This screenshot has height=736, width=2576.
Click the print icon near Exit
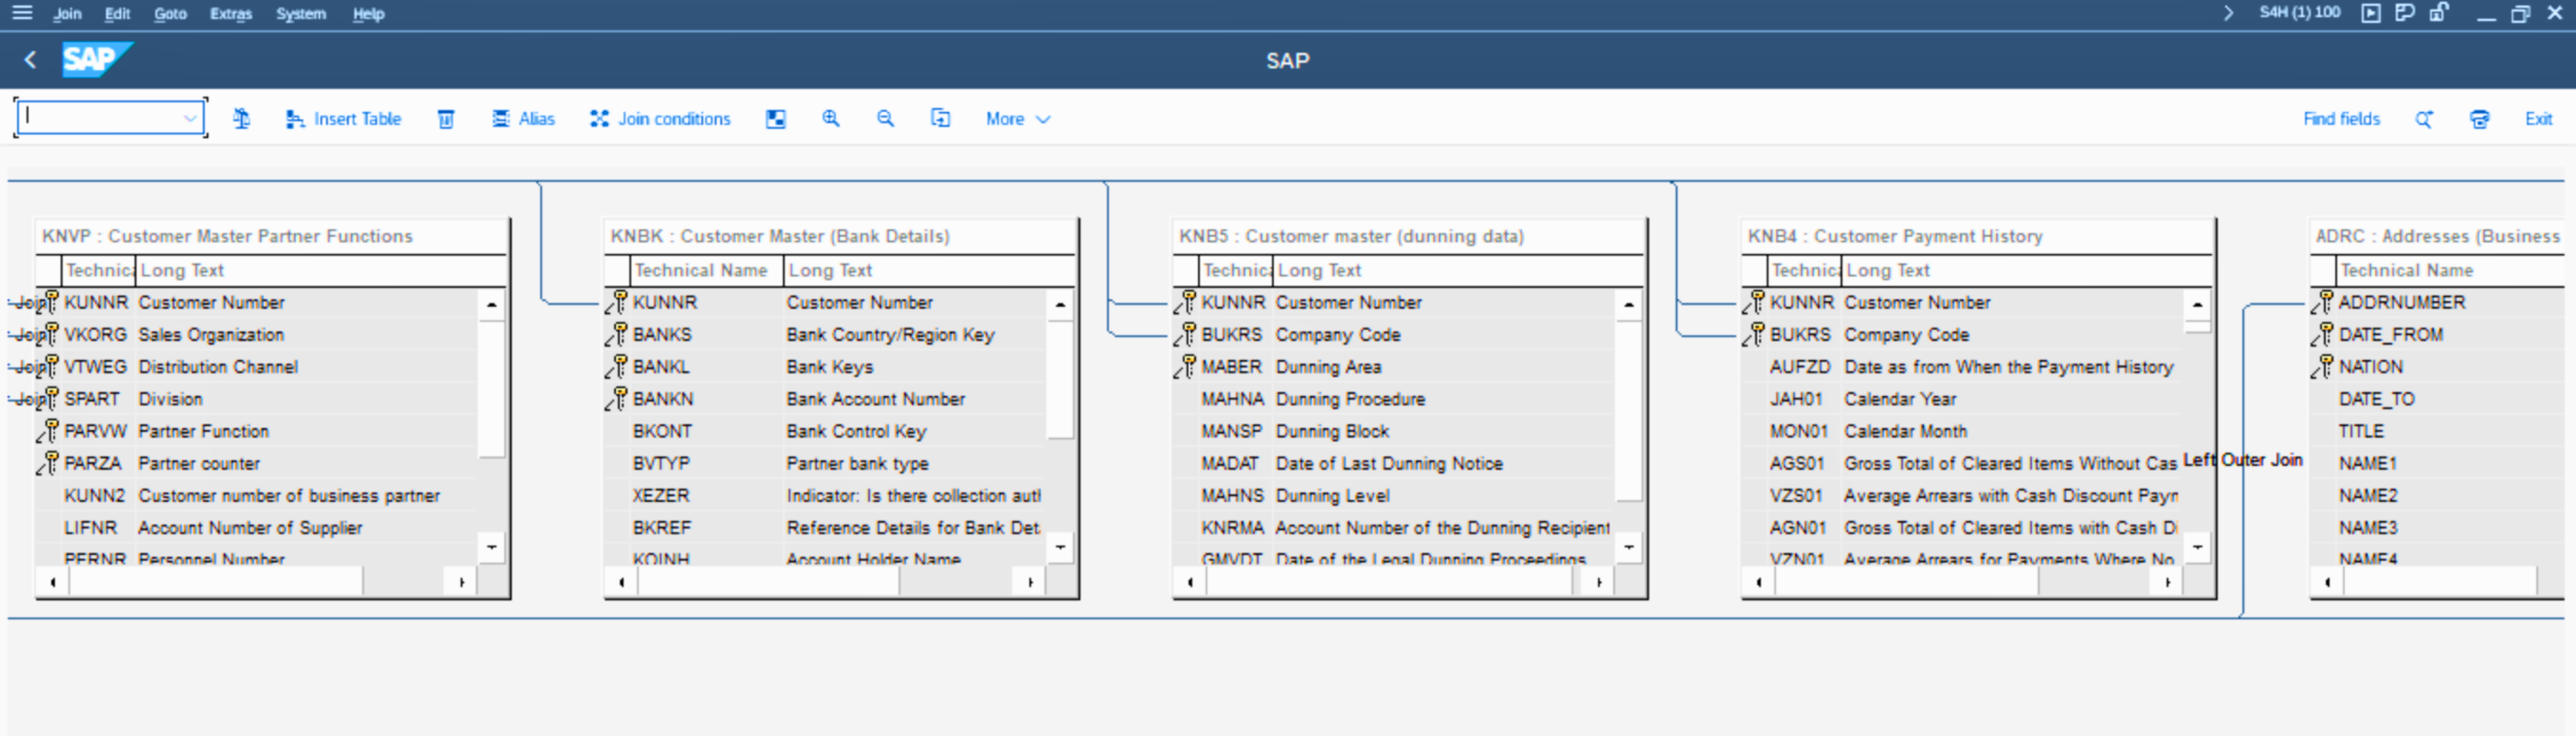pos(2479,119)
